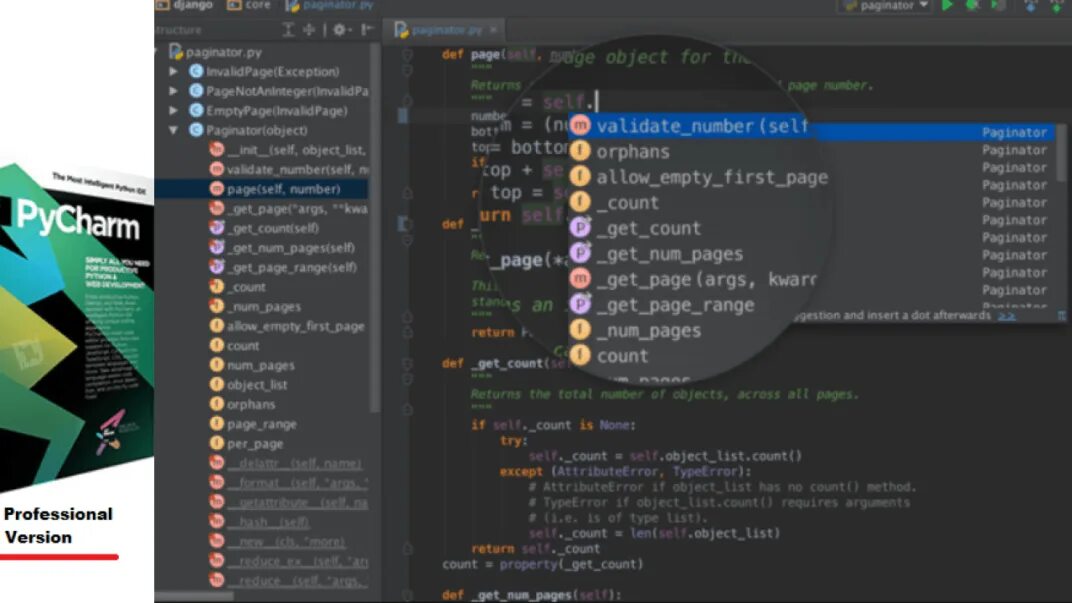Expand the PageNotAnInteger class node

(x=174, y=91)
